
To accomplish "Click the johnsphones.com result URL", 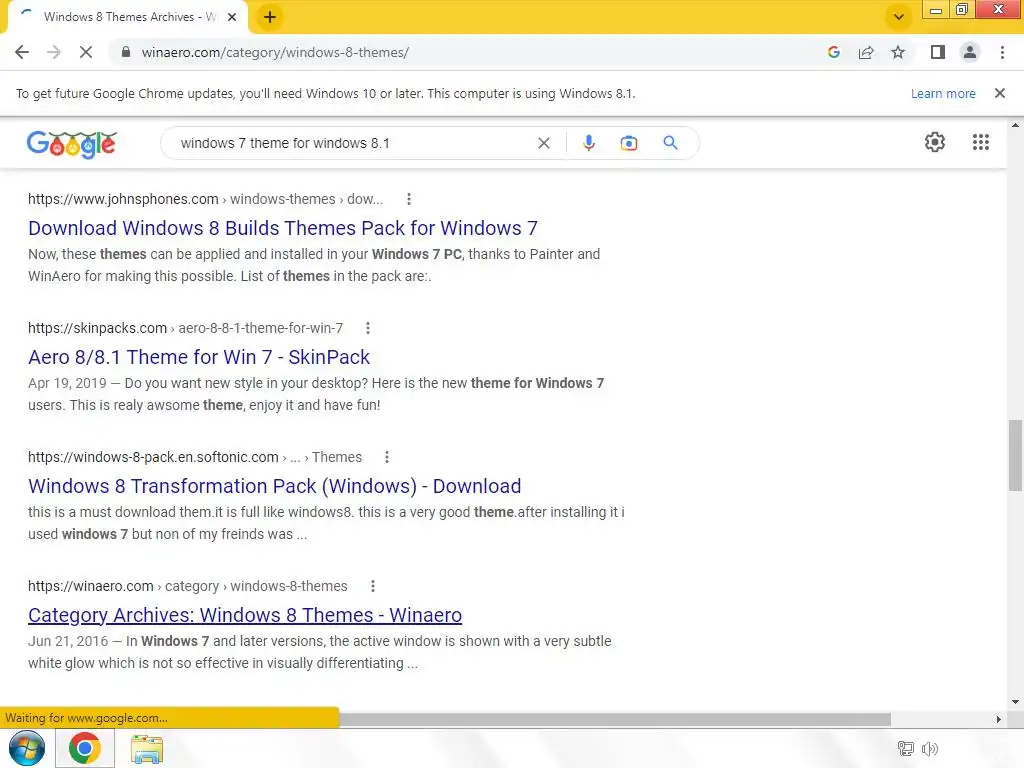I will tap(205, 199).
